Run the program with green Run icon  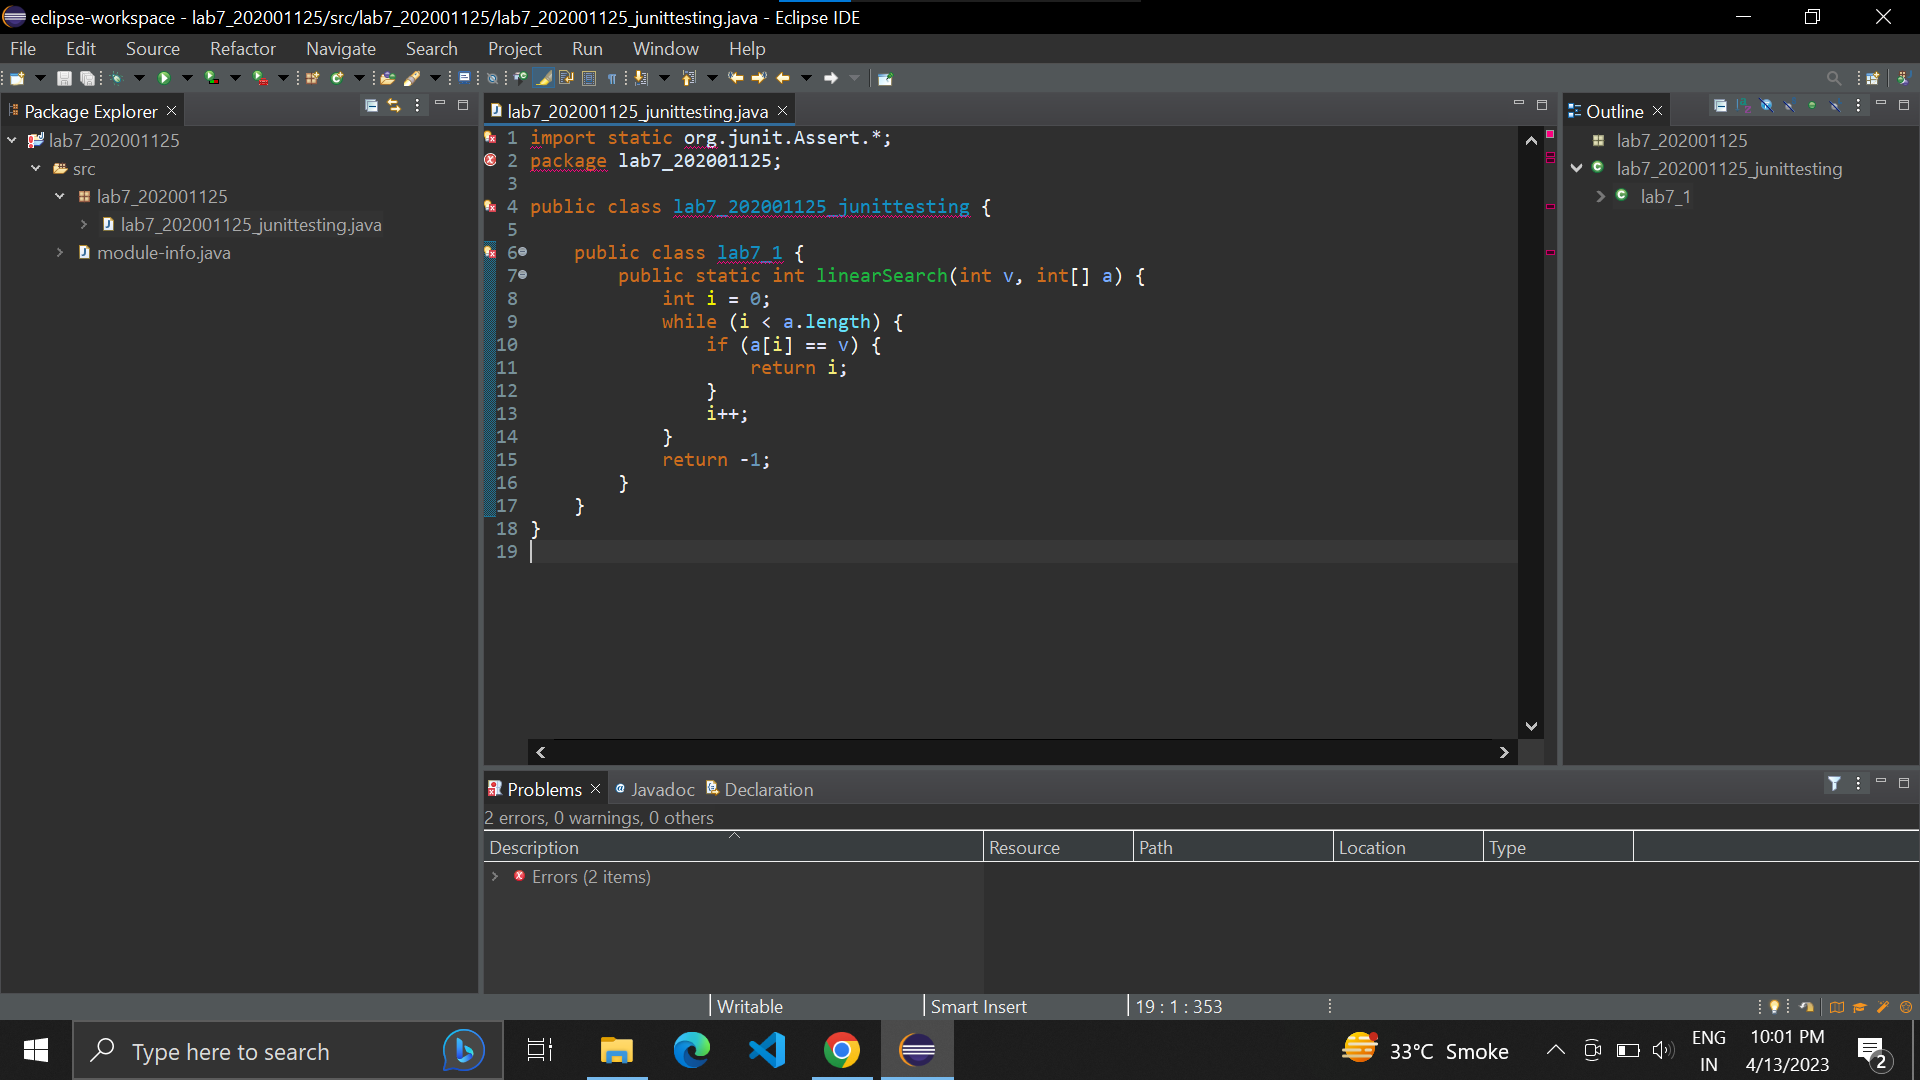(x=164, y=78)
